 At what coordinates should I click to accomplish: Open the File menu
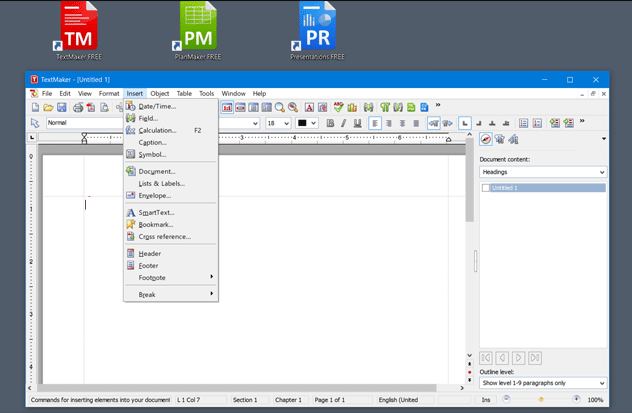(x=47, y=93)
